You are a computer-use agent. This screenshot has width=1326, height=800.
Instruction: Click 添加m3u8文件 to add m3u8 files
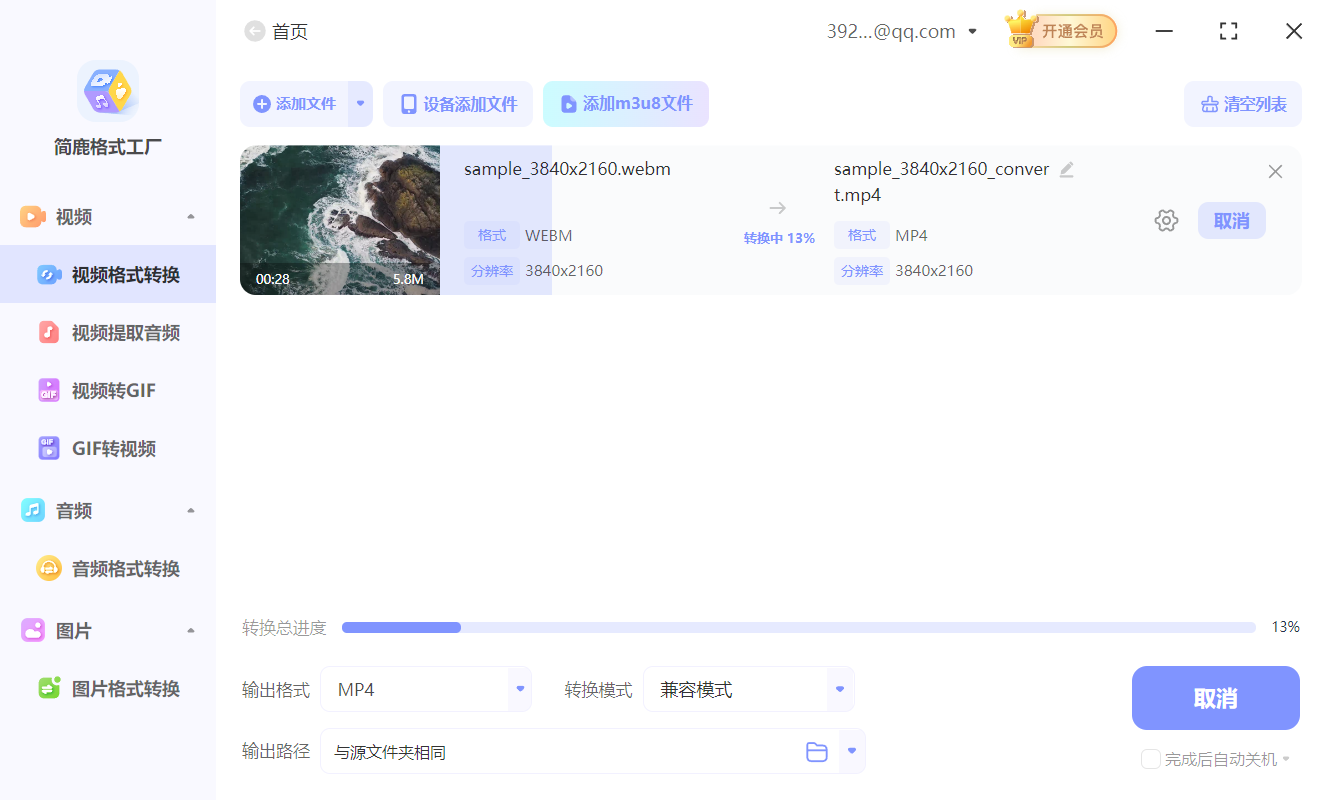(x=626, y=104)
